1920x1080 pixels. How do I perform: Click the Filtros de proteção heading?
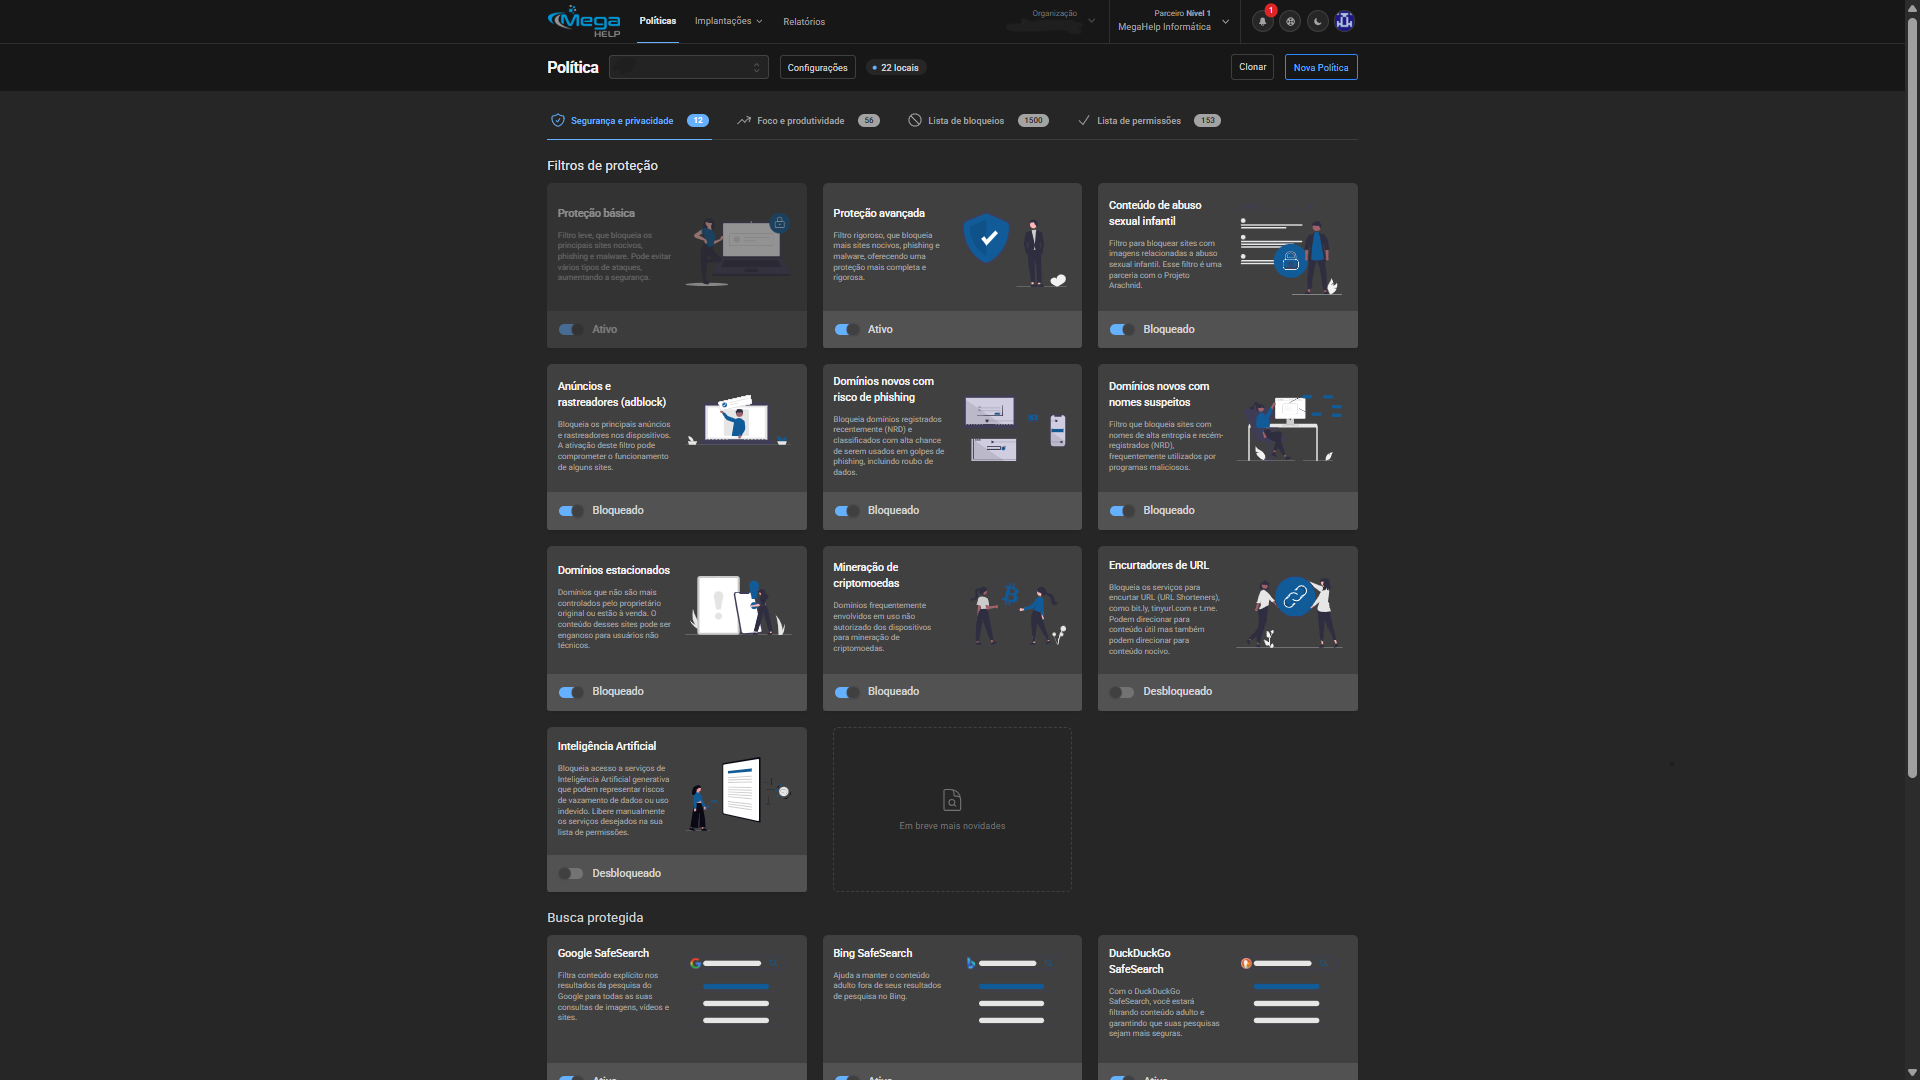point(602,166)
